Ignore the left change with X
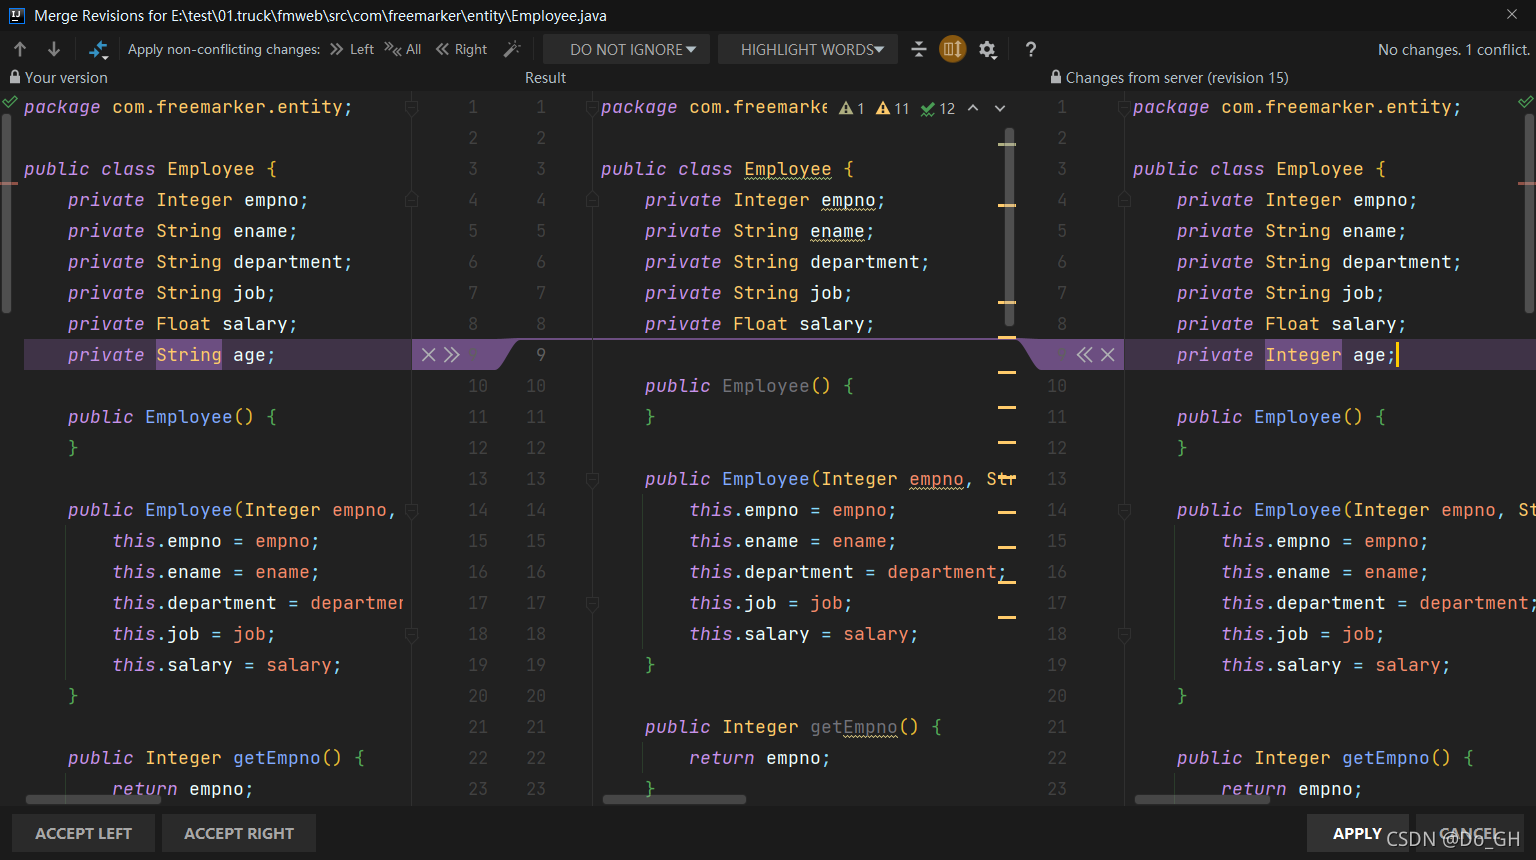 [x=429, y=355]
